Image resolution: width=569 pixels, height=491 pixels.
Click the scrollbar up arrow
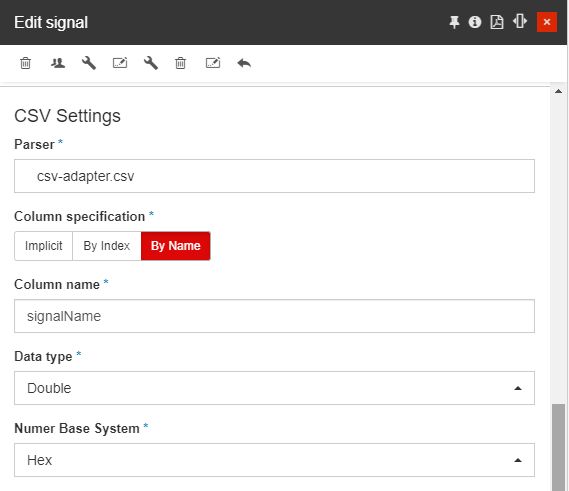coord(558,91)
